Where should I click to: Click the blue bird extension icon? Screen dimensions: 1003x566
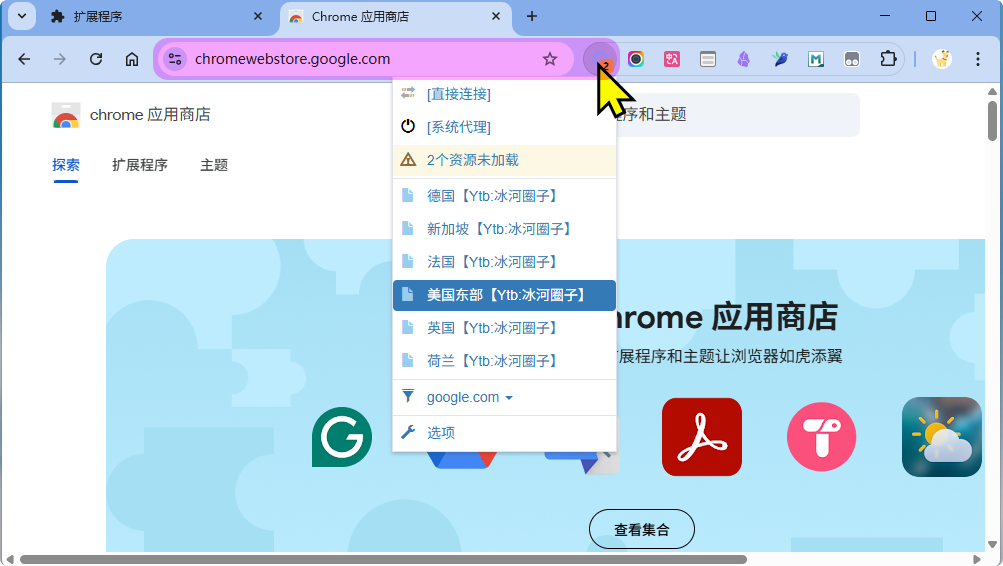tap(780, 59)
